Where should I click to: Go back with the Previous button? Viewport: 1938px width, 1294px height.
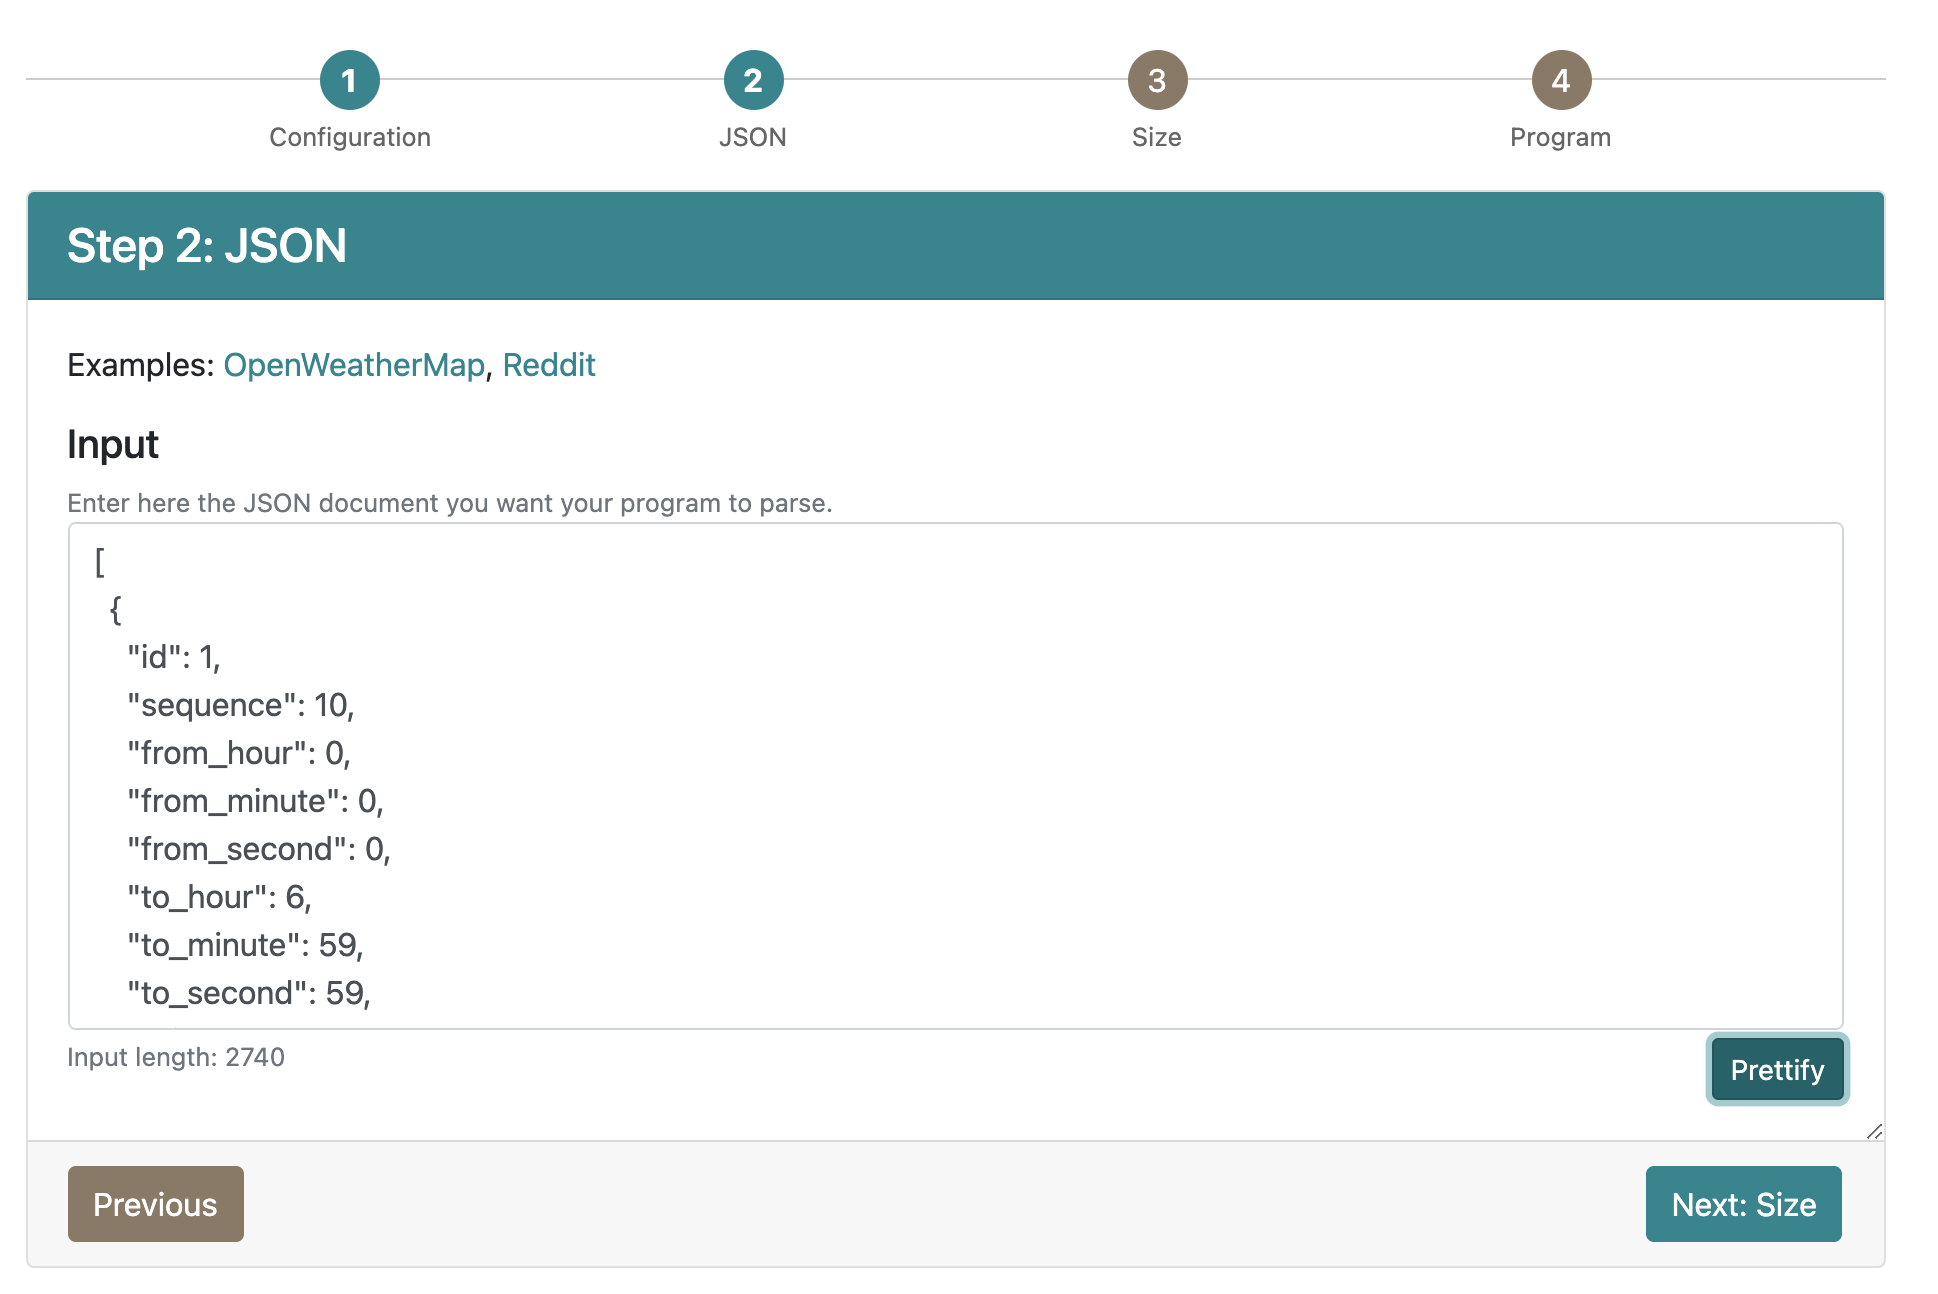point(156,1204)
